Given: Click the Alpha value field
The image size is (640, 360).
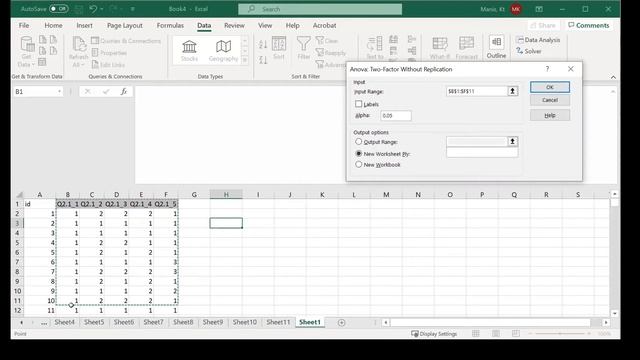Looking at the screenshot, I should tap(396, 116).
